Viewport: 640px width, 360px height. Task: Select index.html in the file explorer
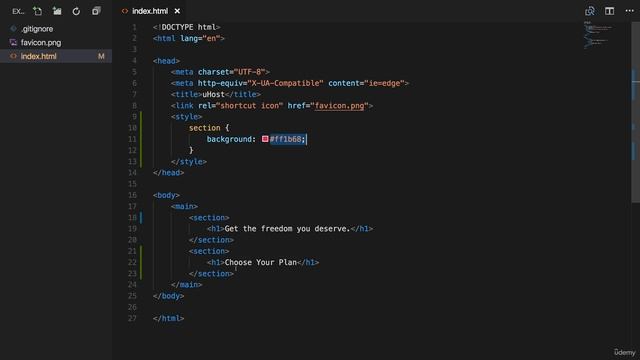pyautogui.click(x=56, y=56)
